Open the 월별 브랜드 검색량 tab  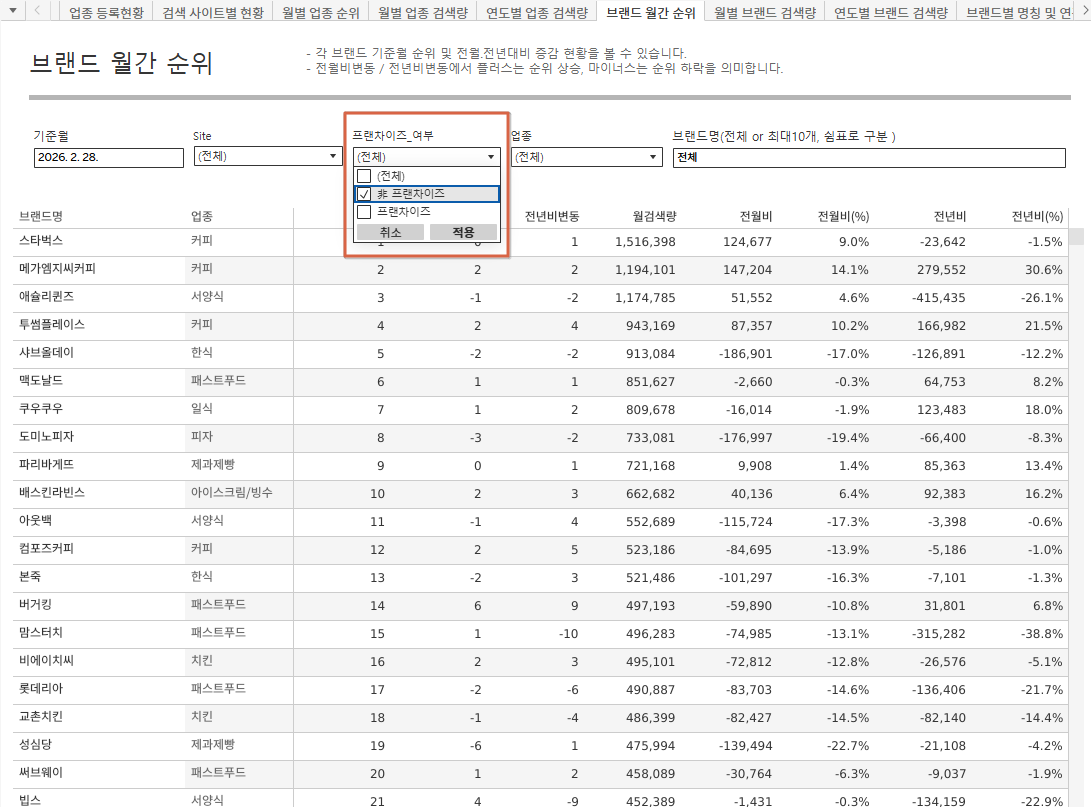[765, 13]
